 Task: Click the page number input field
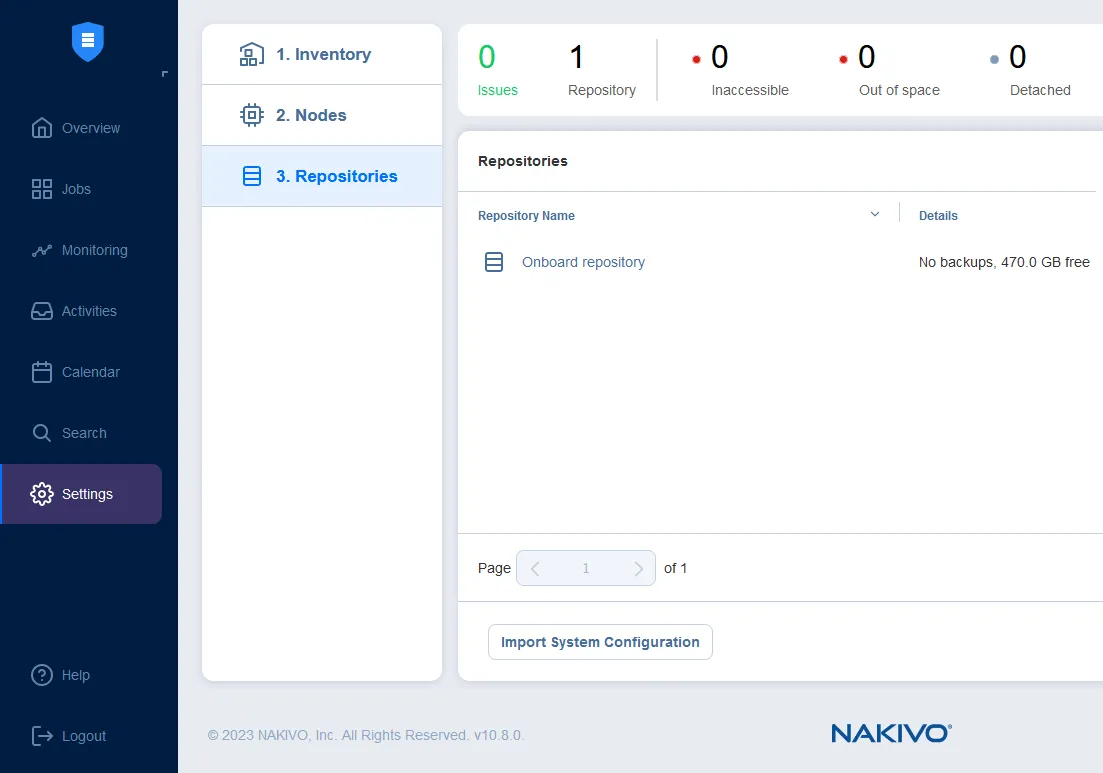(x=586, y=568)
